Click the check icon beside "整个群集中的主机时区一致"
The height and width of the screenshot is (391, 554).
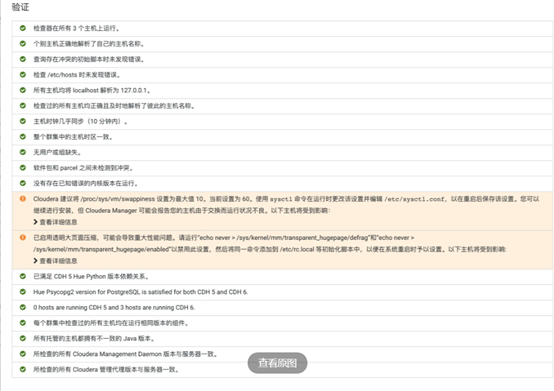(x=23, y=136)
